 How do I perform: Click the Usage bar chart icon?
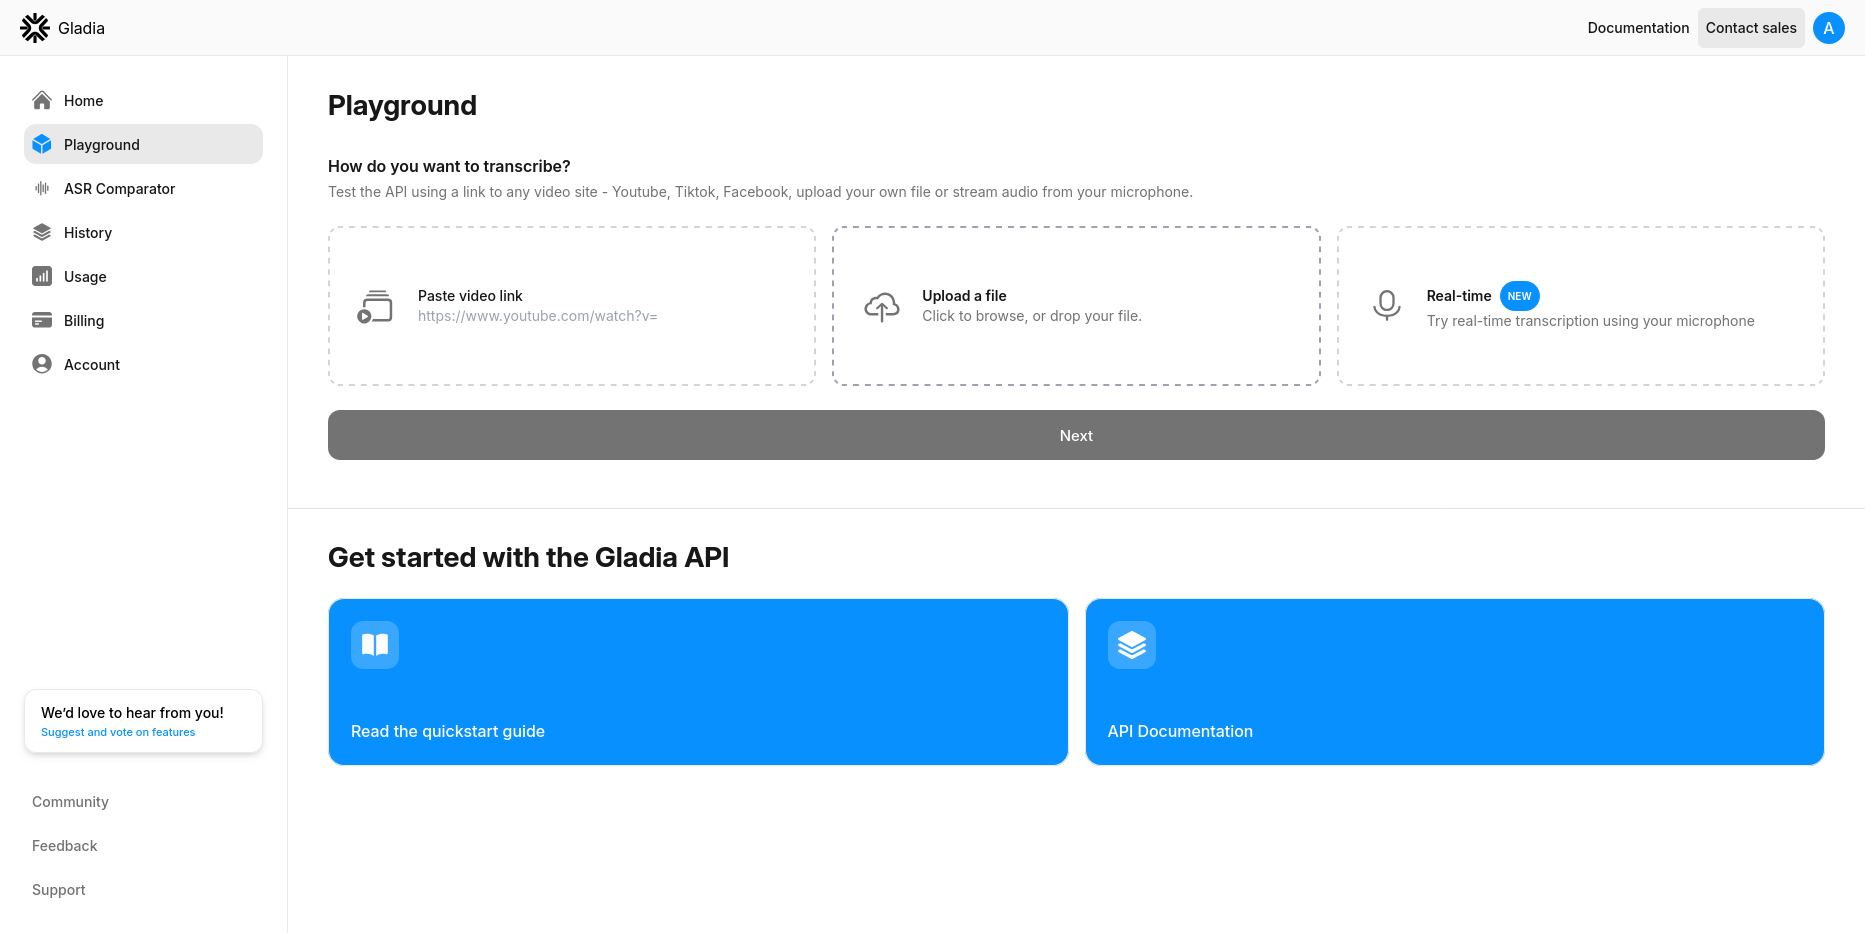tap(42, 276)
